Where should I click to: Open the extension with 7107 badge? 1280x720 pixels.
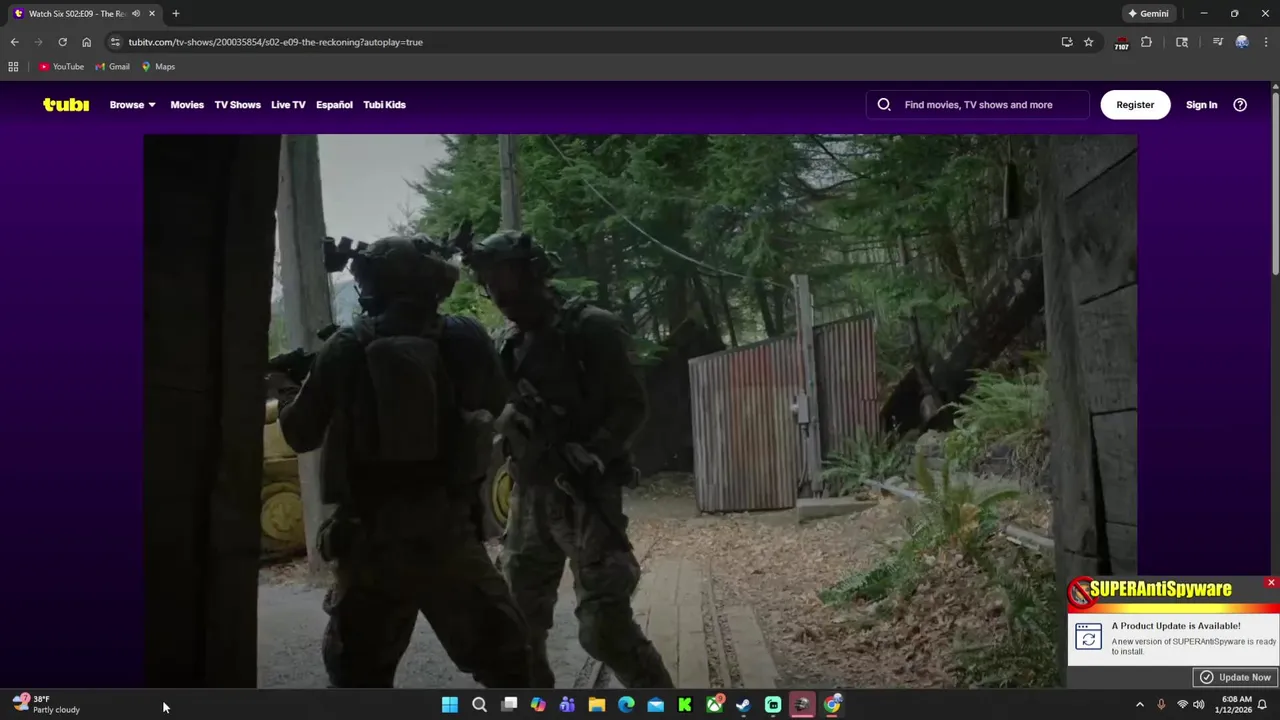pos(1121,42)
